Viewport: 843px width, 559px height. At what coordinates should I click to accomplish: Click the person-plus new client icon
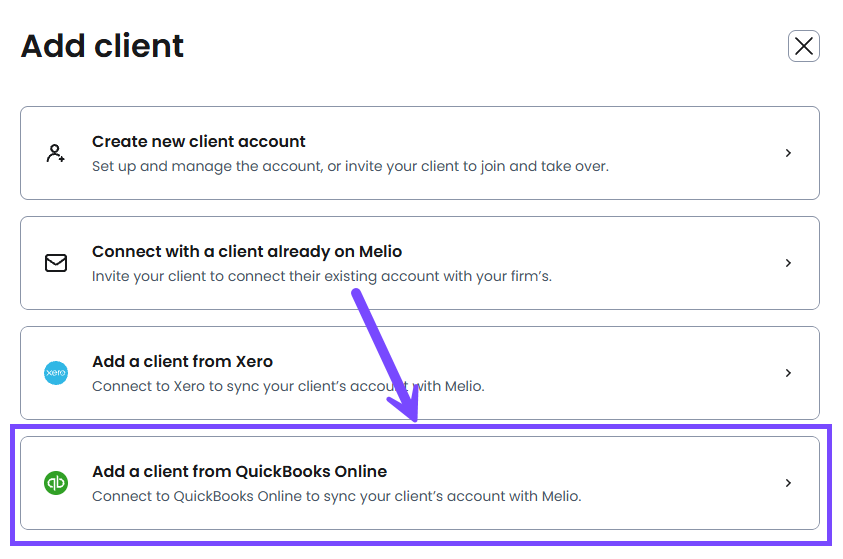(x=56, y=153)
